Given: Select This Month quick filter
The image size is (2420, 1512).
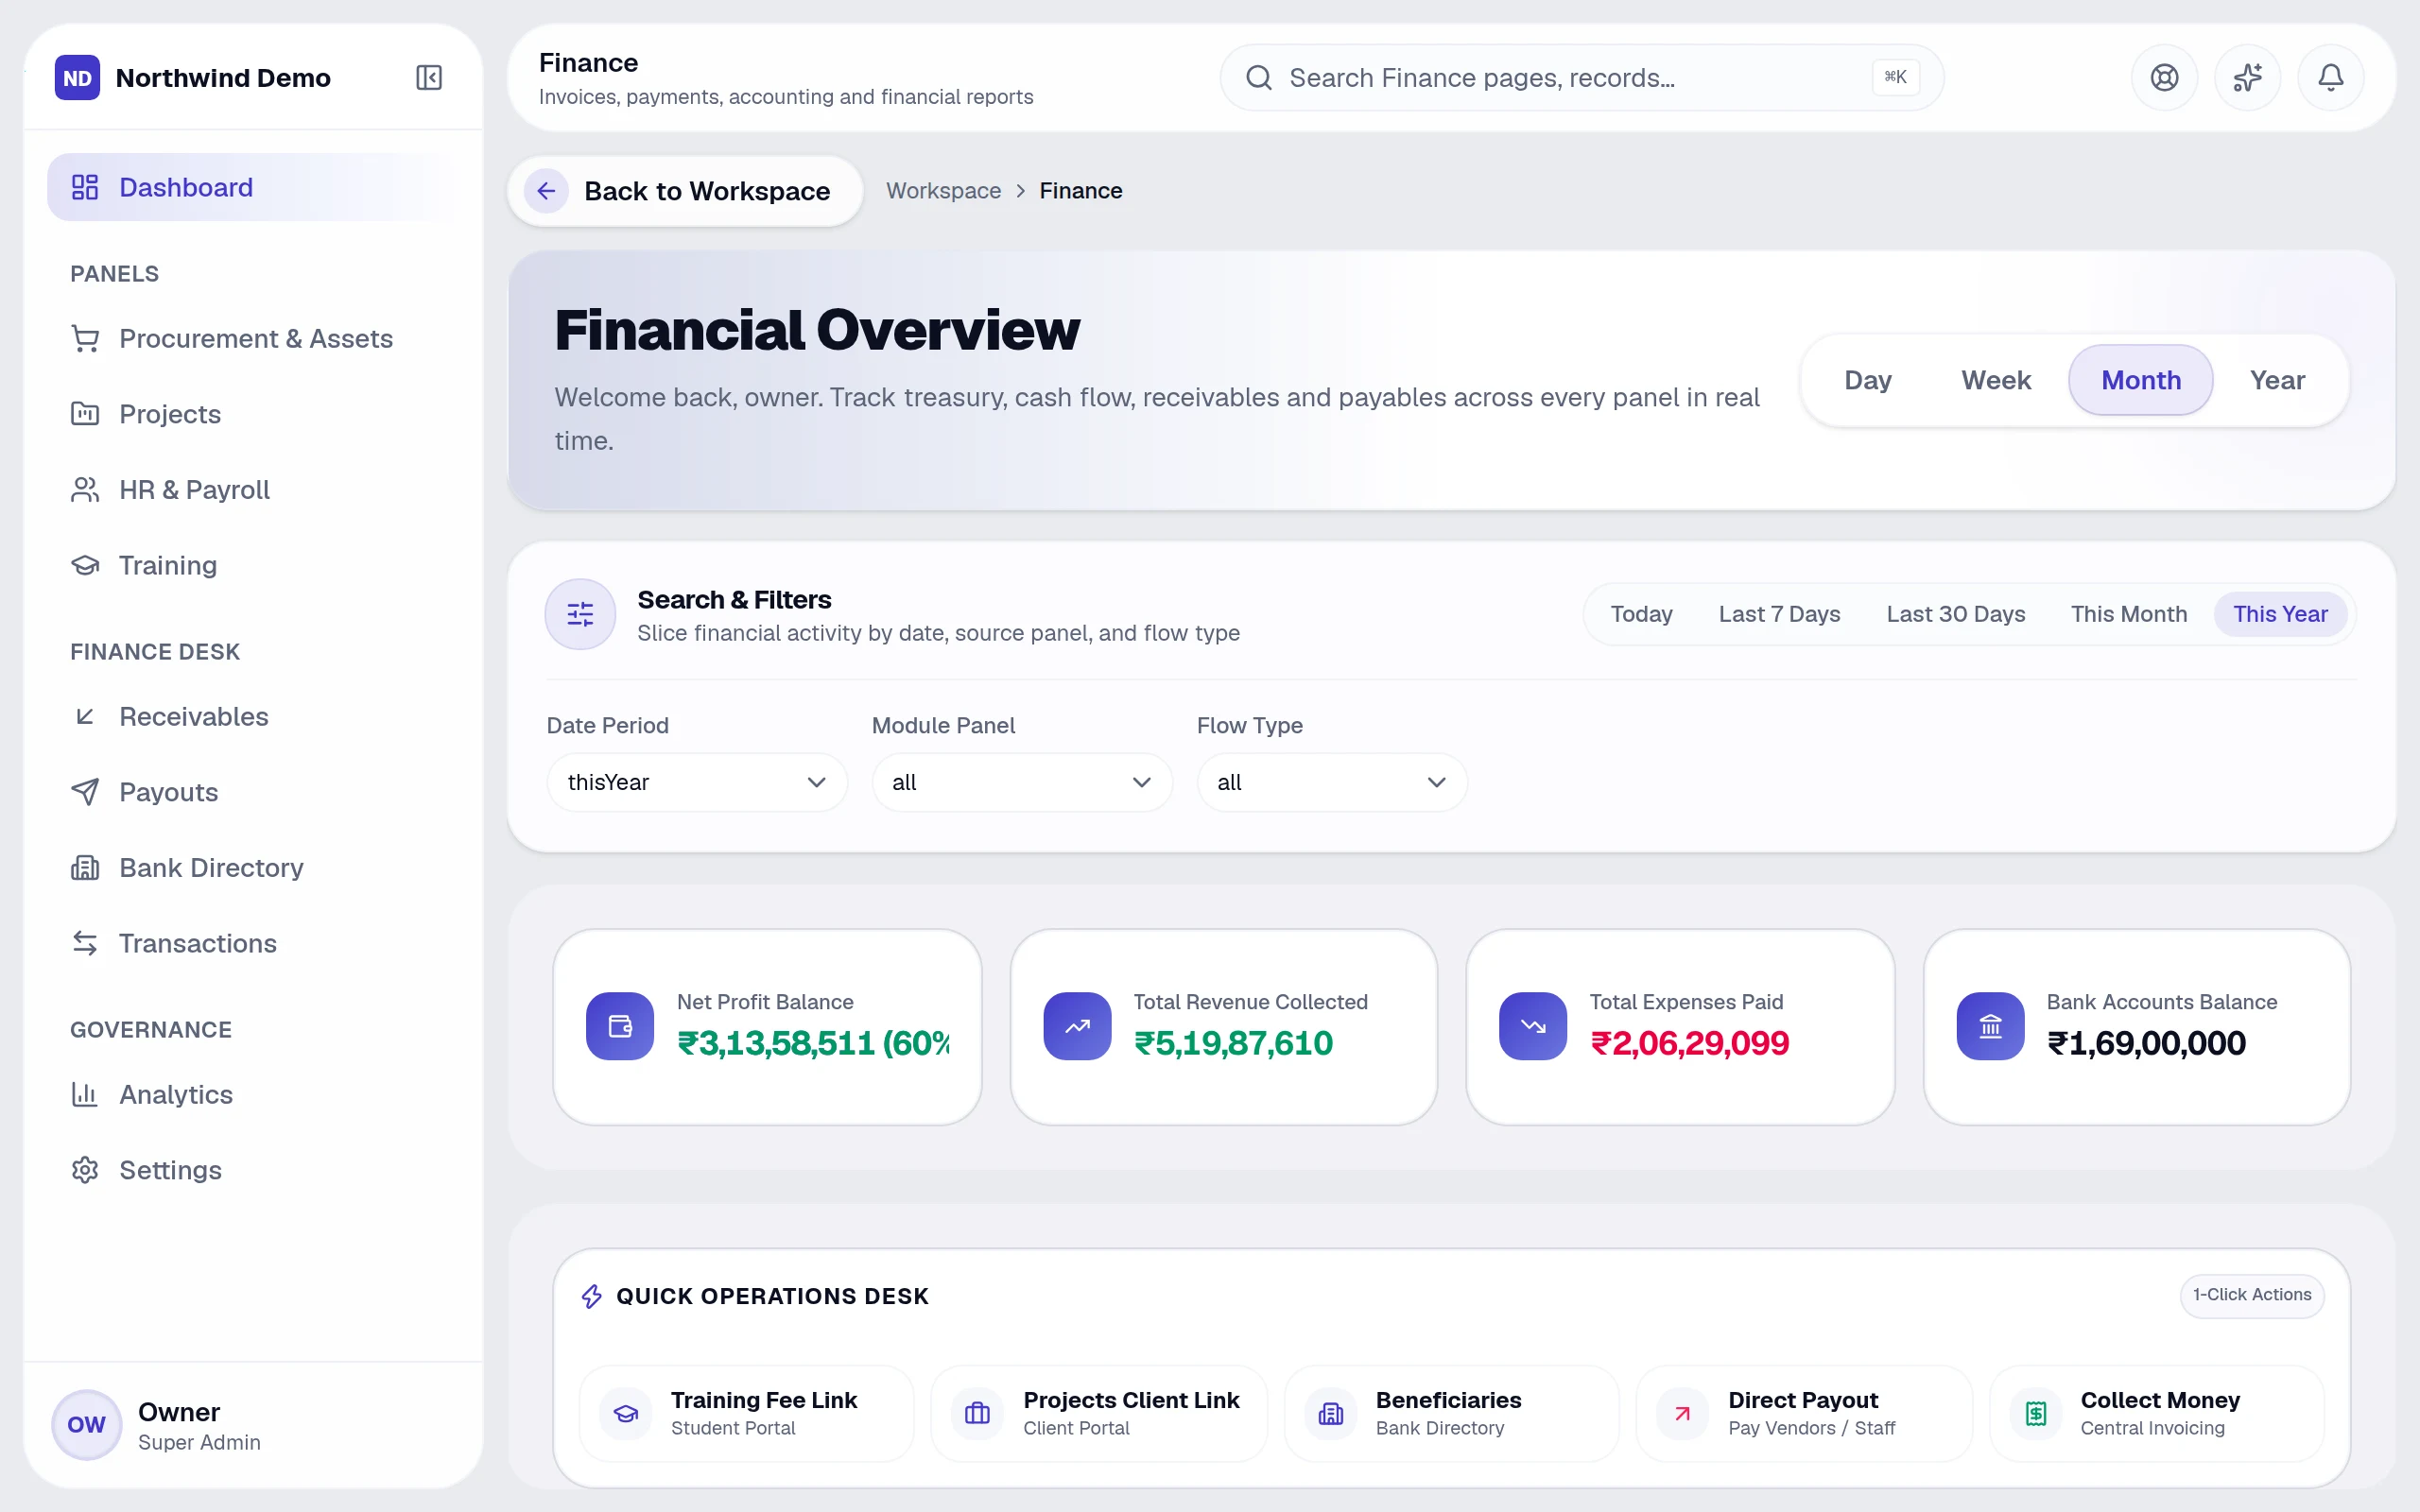Looking at the screenshot, I should click(2128, 614).
